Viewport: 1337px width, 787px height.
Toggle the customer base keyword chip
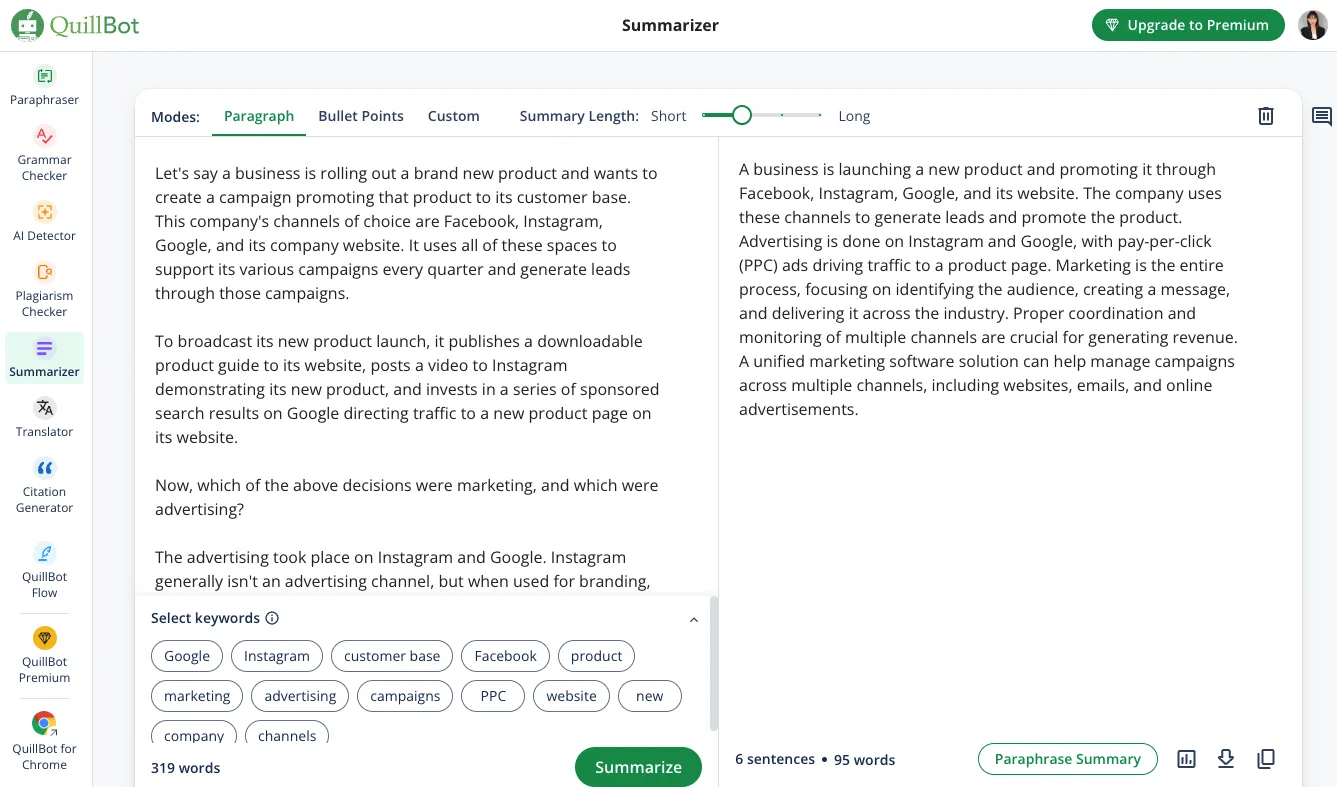coord(392,656)
